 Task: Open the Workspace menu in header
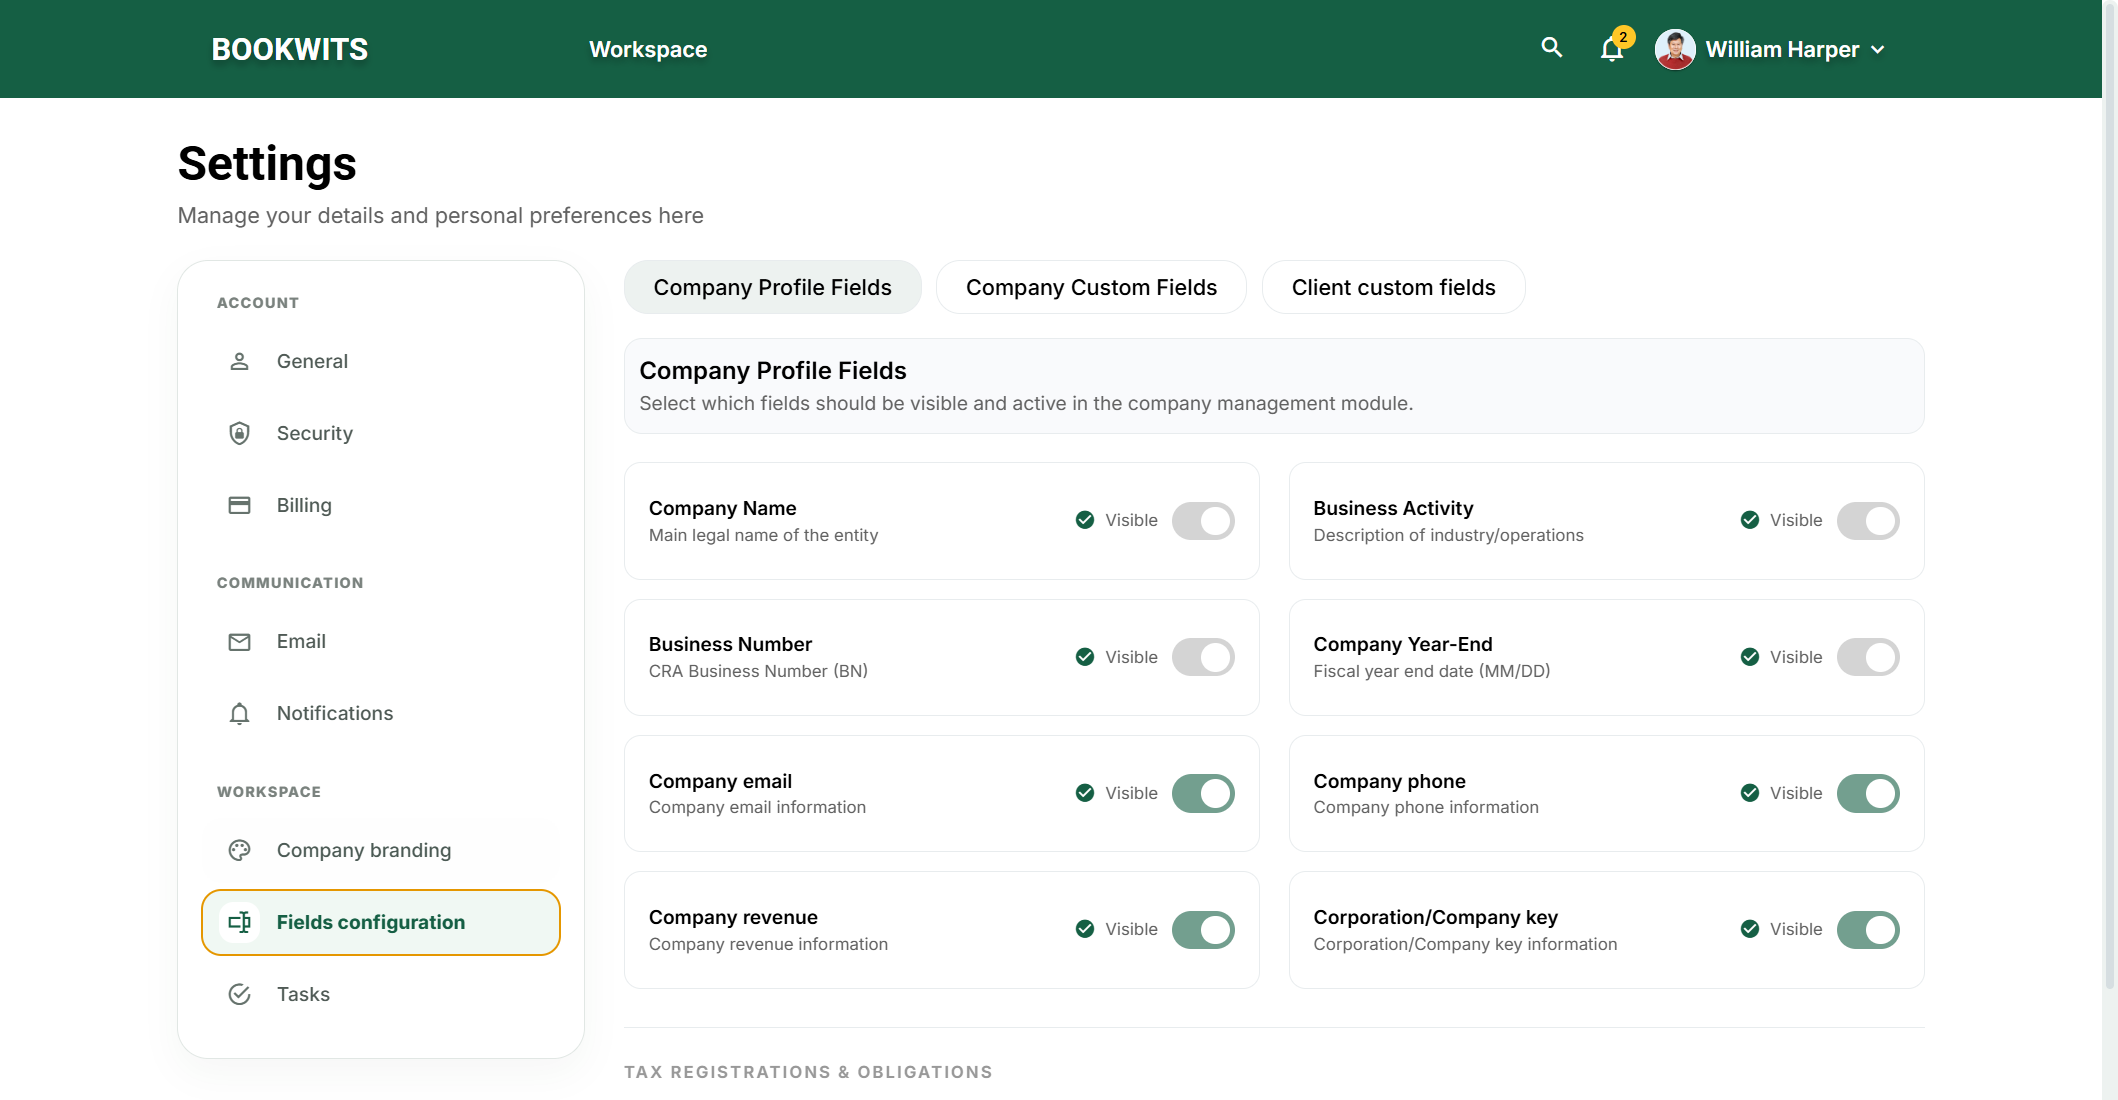click(x=648, y=49)
